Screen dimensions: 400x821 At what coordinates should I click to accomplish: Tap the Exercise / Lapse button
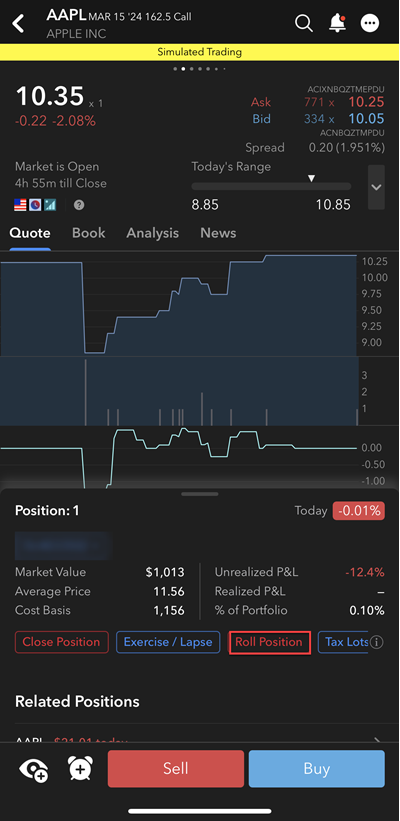click(168, 642)
